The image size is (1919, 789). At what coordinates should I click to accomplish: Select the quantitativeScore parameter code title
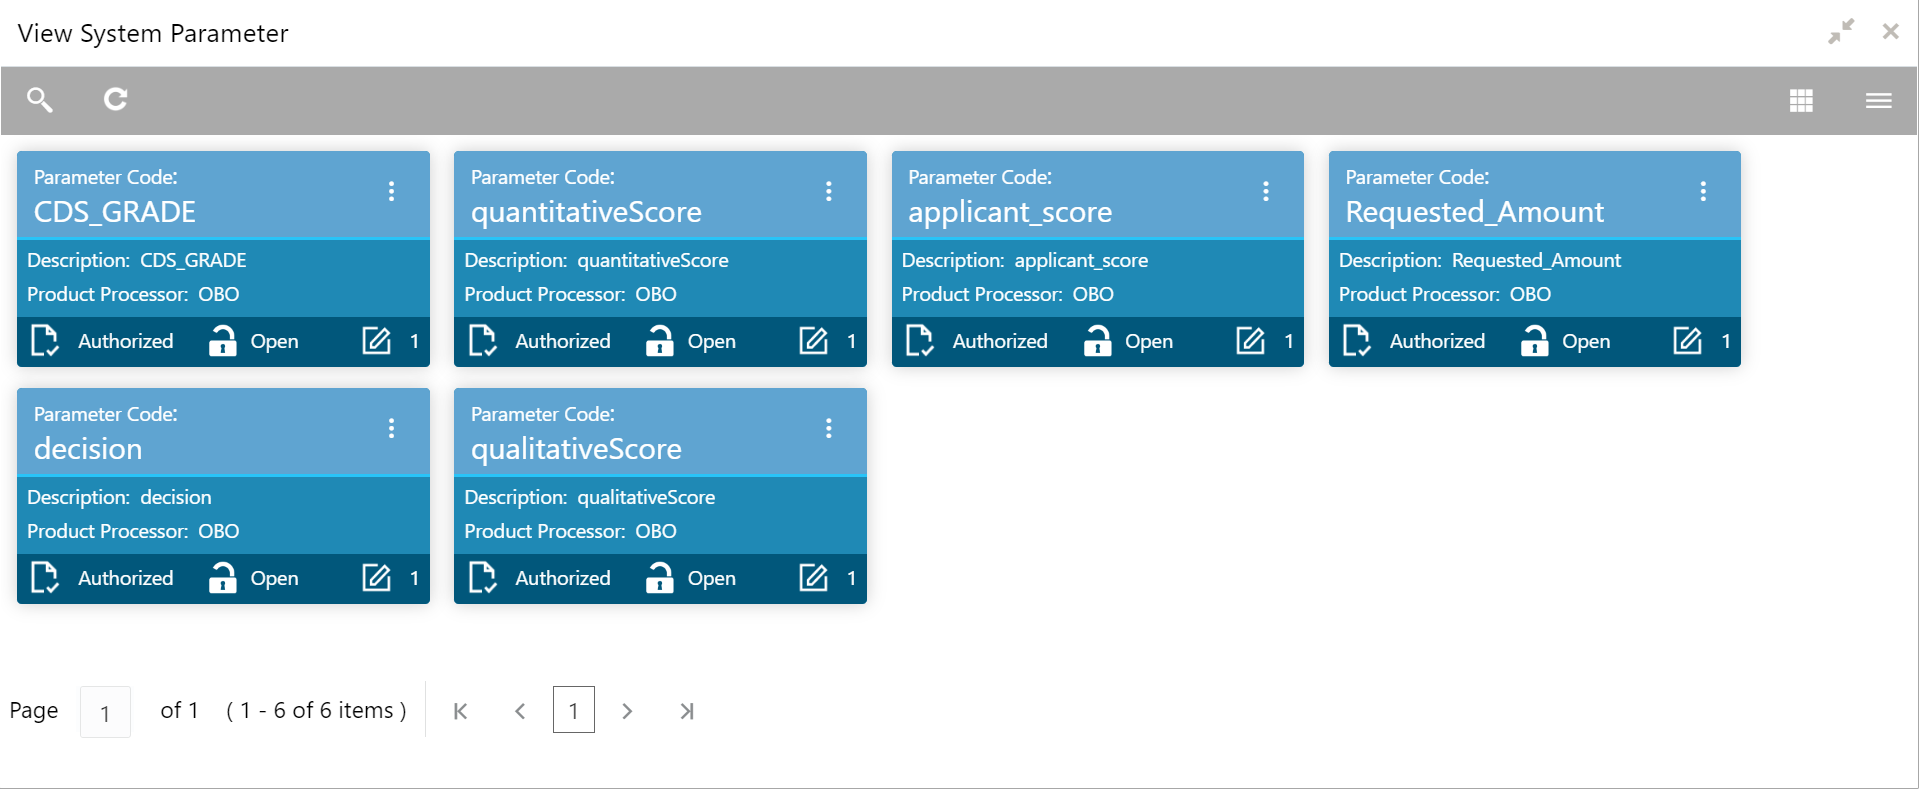[x=586, y=212]
